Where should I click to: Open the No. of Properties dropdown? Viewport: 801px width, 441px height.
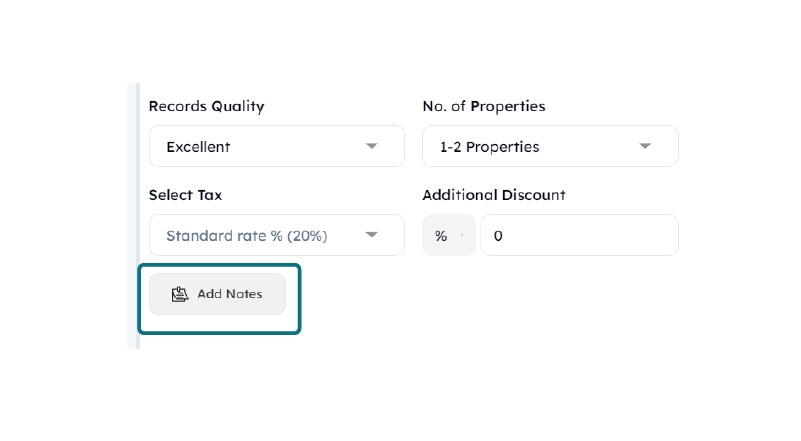click(550, 146)
